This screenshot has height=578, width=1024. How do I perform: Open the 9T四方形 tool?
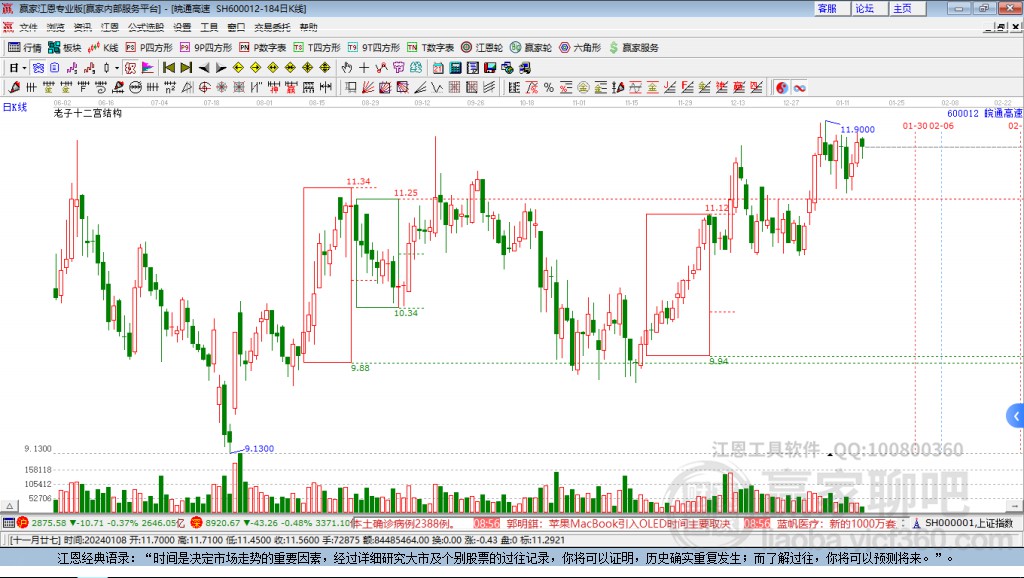[374, 48]
